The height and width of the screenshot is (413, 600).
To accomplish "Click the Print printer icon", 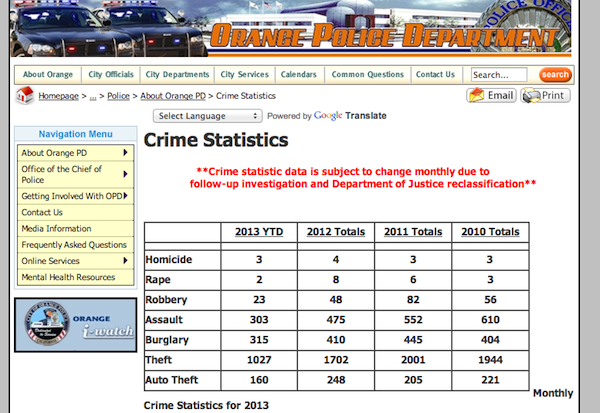I will click(531, 95).
